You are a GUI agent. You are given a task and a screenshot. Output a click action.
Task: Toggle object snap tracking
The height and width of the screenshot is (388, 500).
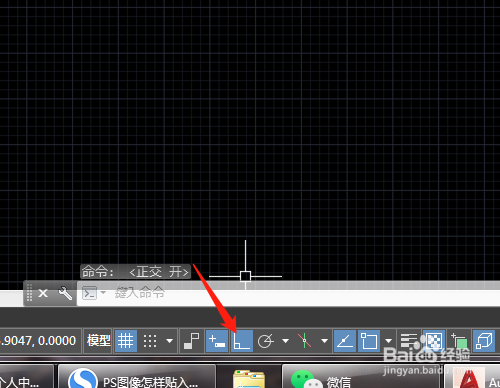(x=345, y=341)
